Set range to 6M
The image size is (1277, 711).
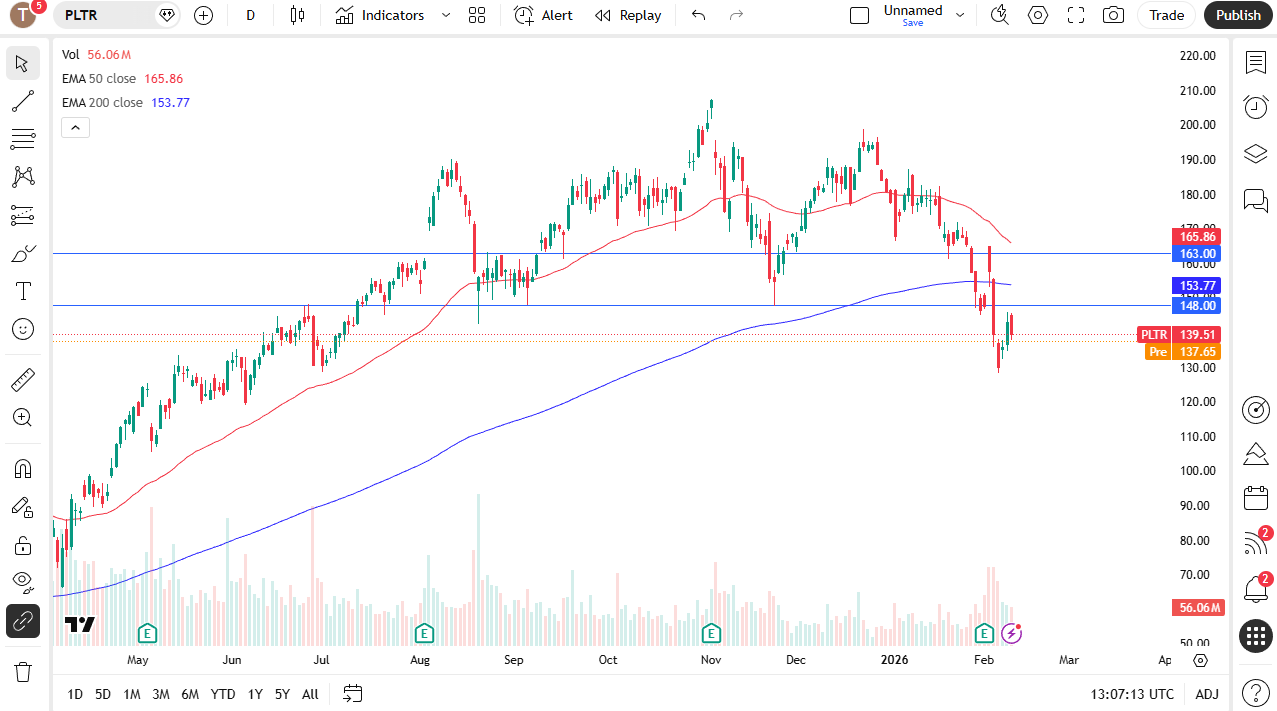(x=190, y=694)
